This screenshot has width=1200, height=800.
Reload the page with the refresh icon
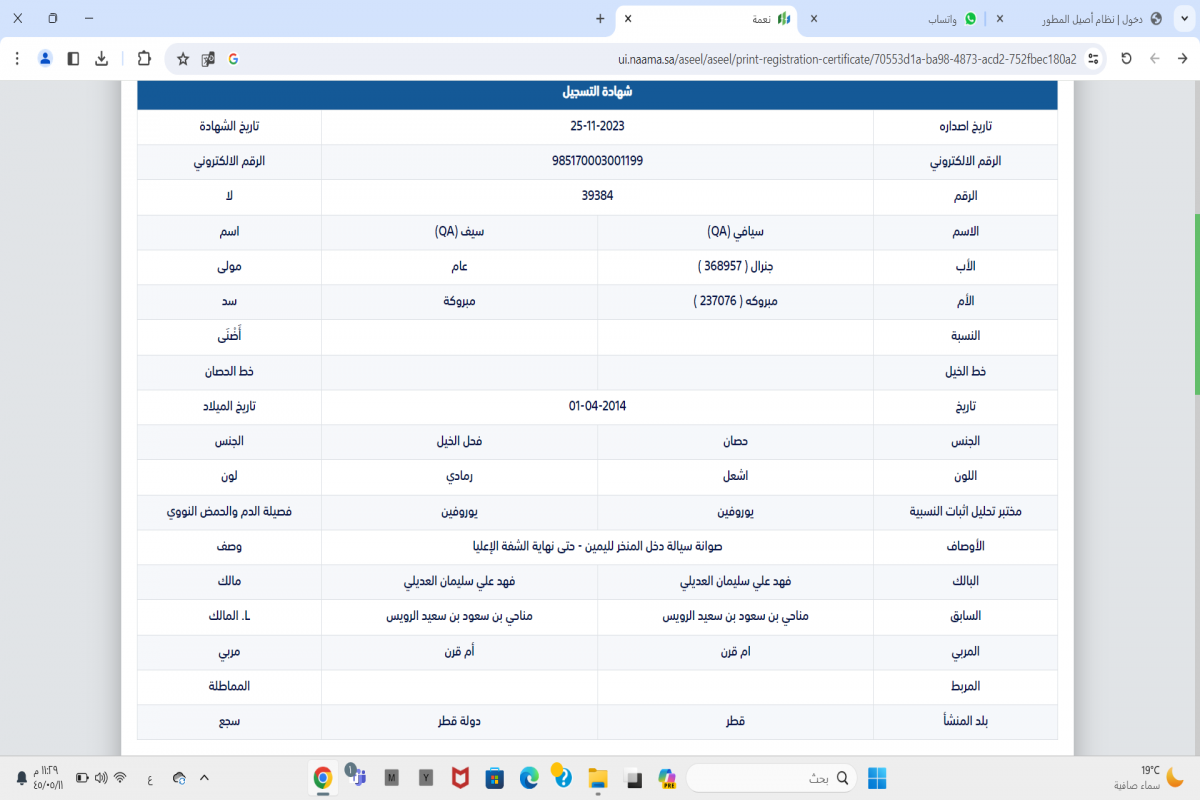click(1126, 59)
